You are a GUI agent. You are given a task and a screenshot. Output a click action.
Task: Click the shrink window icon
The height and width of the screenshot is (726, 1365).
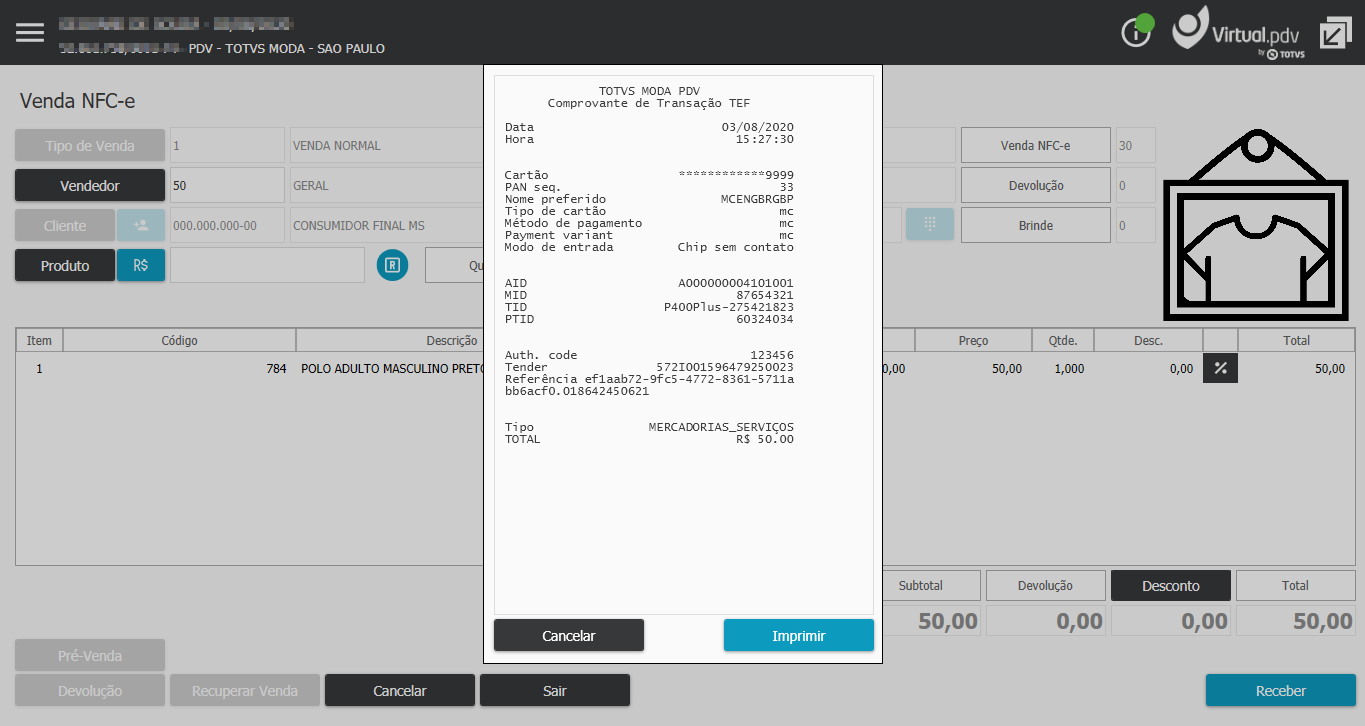pyautogui.click(x=1335, y=33)
